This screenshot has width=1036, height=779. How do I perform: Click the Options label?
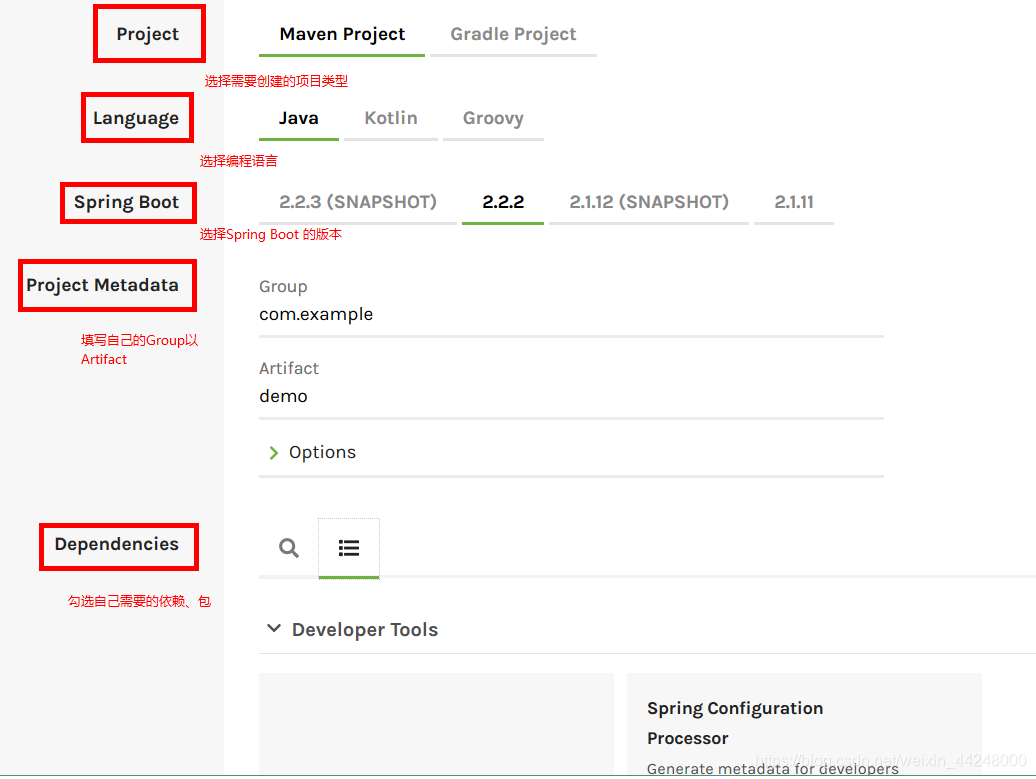pyautogui.click(x=322, y=453)
